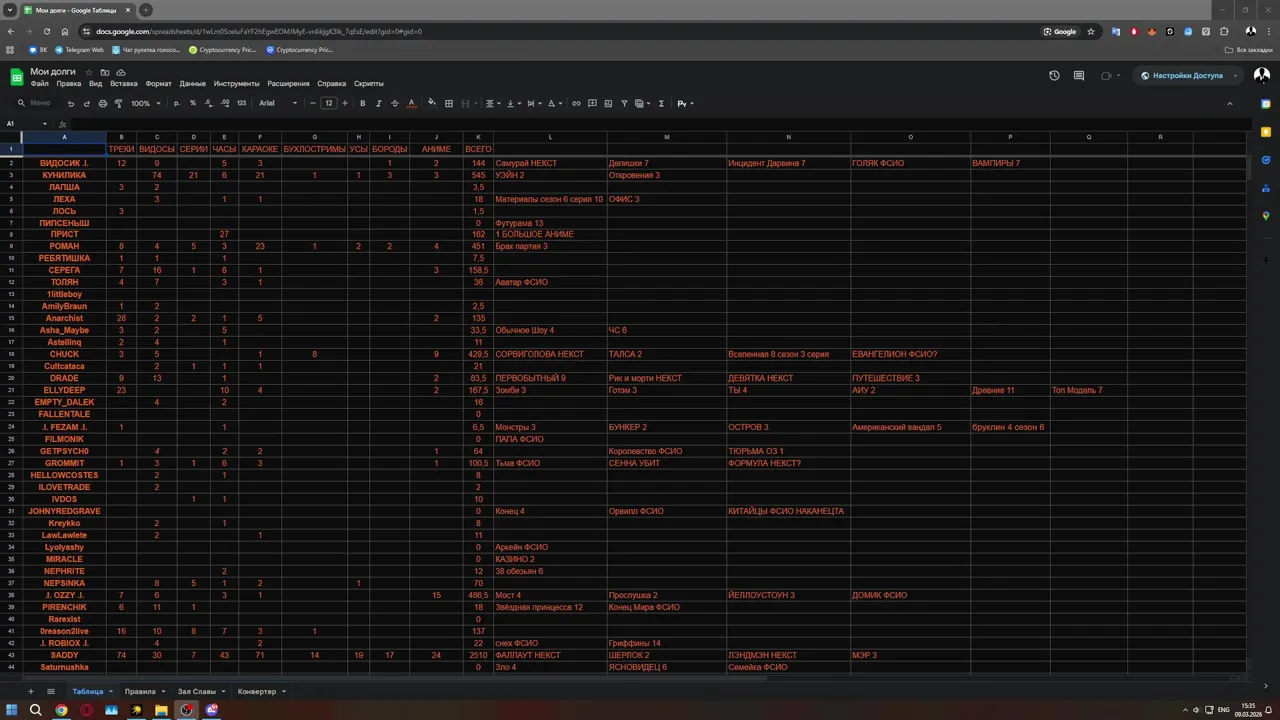
Task: Open Chrome from the Windows taskbar
Action: [x=61, y=710]
